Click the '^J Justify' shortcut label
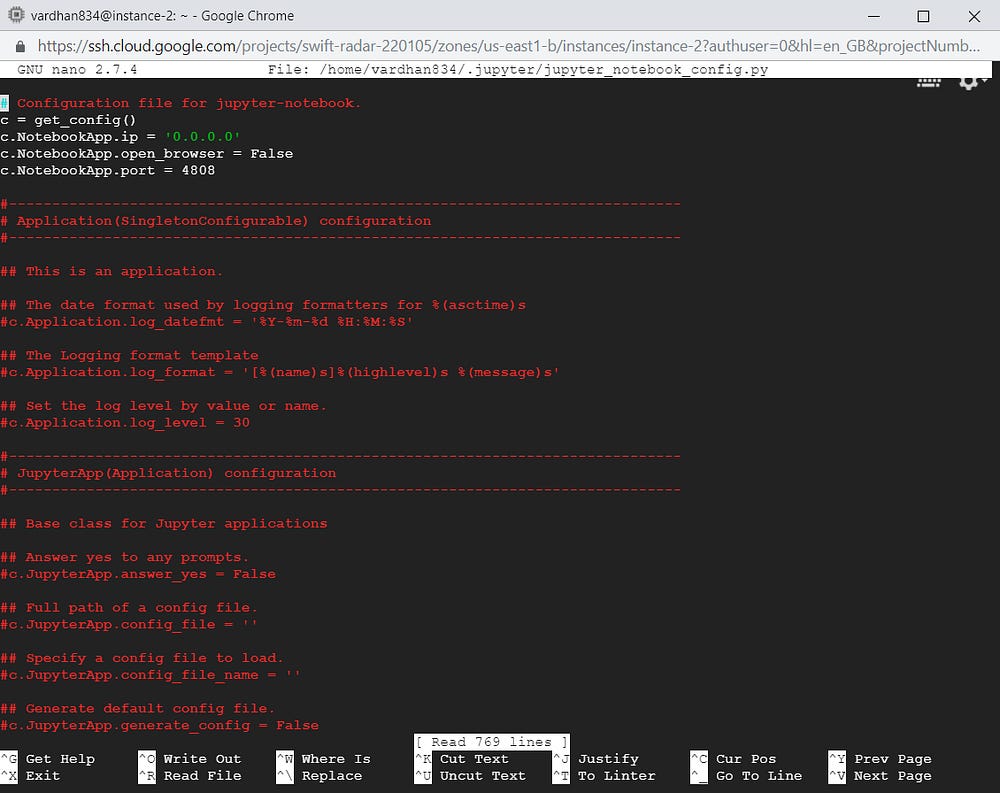This screenshot has height=793, width=1000. pos(596,759)
